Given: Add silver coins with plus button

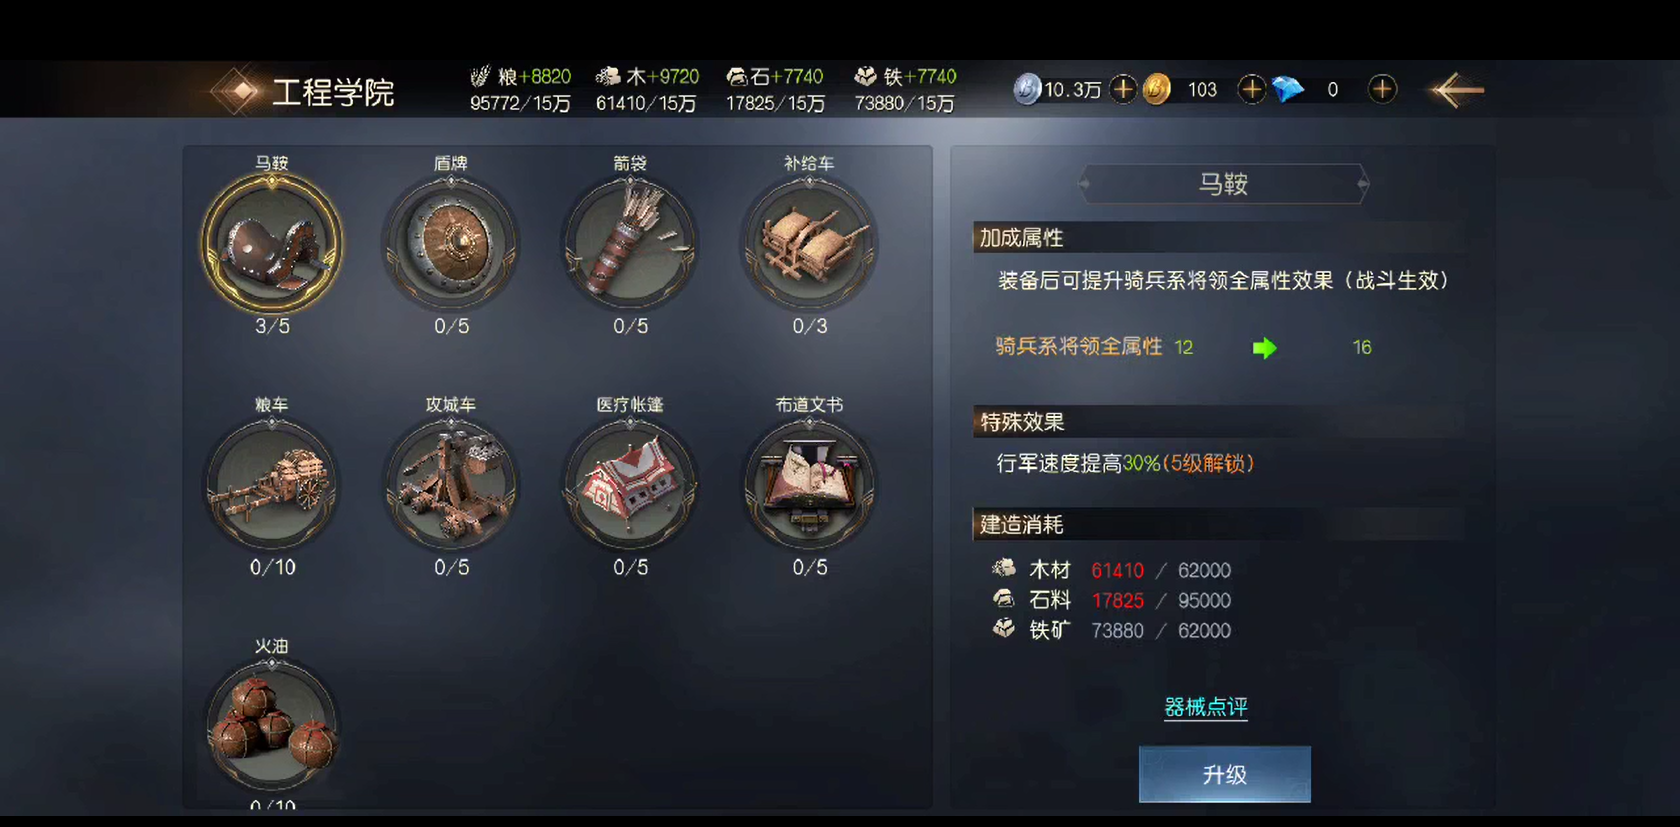Looking at the screenshot, I should click(x=1123, y=89).
